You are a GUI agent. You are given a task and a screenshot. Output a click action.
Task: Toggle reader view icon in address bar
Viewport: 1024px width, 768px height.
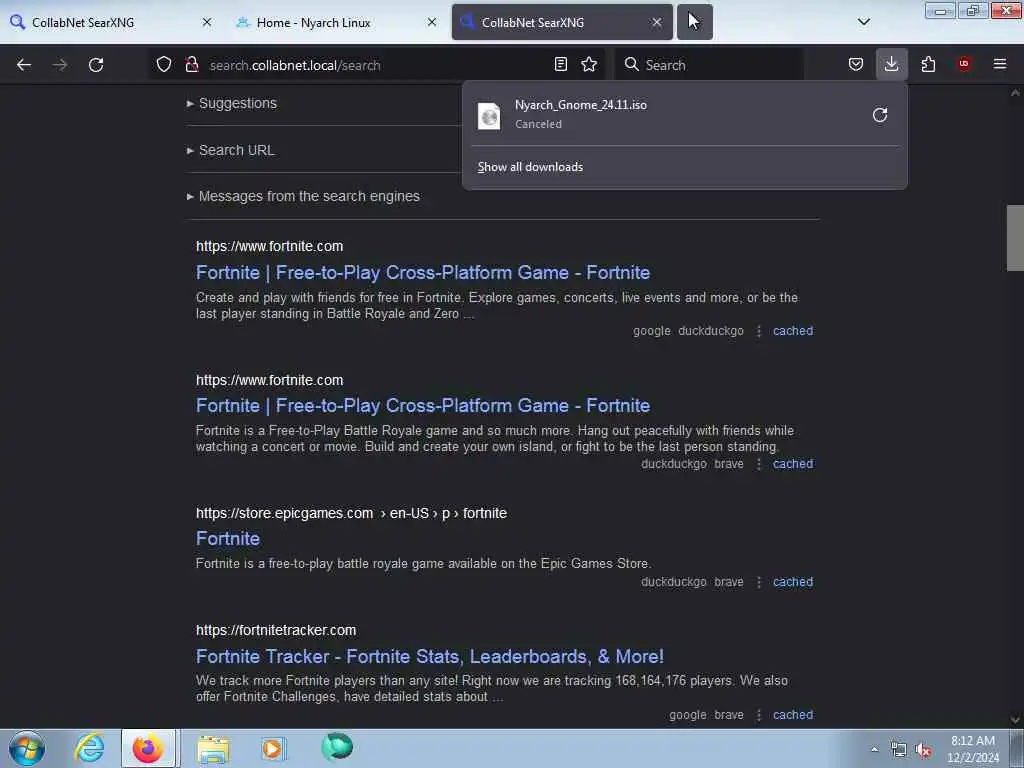(560, 65)
